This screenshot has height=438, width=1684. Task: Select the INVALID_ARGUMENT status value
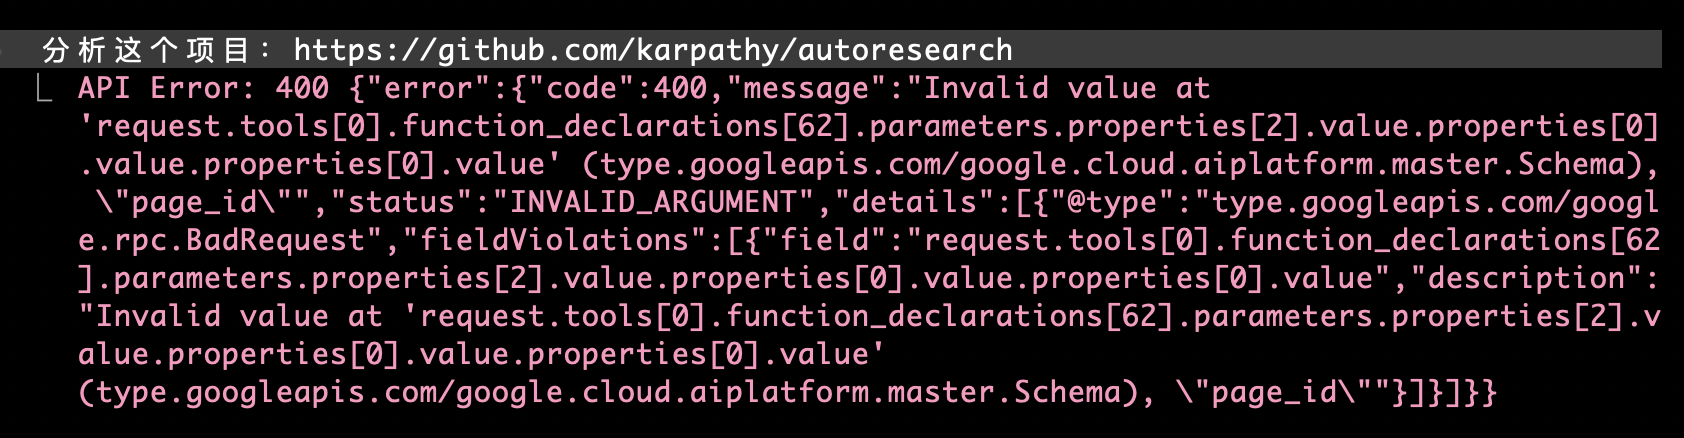(x=654, y=202)
